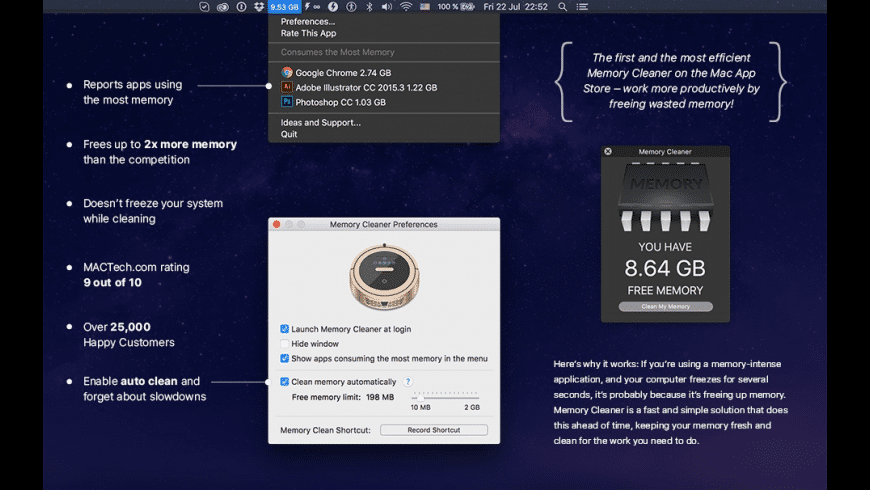Click the round lightning bolt menu bar icon

tap(332, 7)
